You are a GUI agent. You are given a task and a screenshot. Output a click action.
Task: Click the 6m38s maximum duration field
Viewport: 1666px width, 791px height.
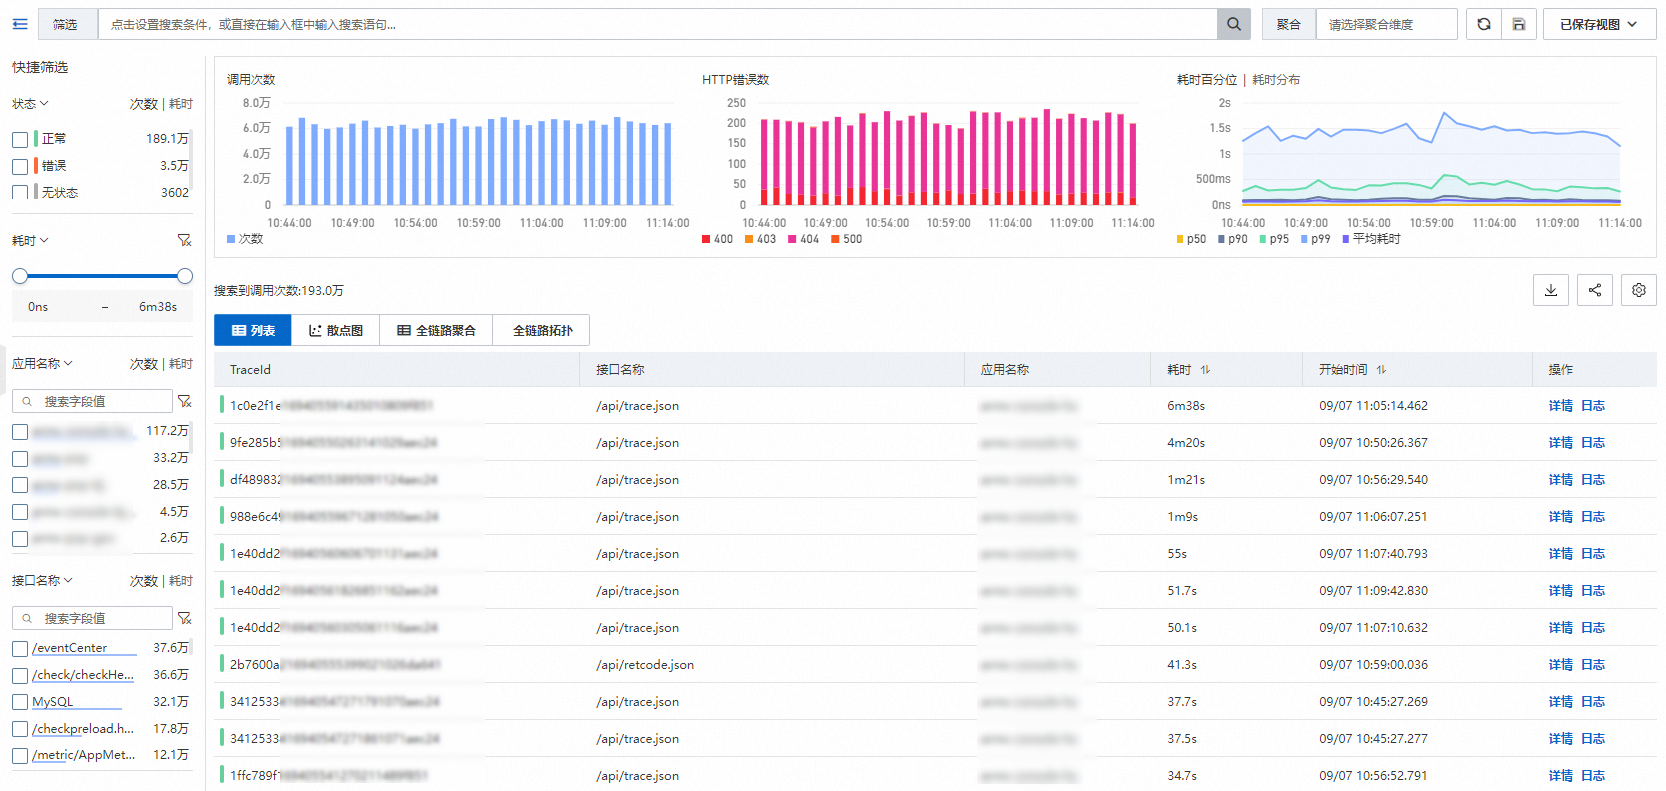pos(157,307)
